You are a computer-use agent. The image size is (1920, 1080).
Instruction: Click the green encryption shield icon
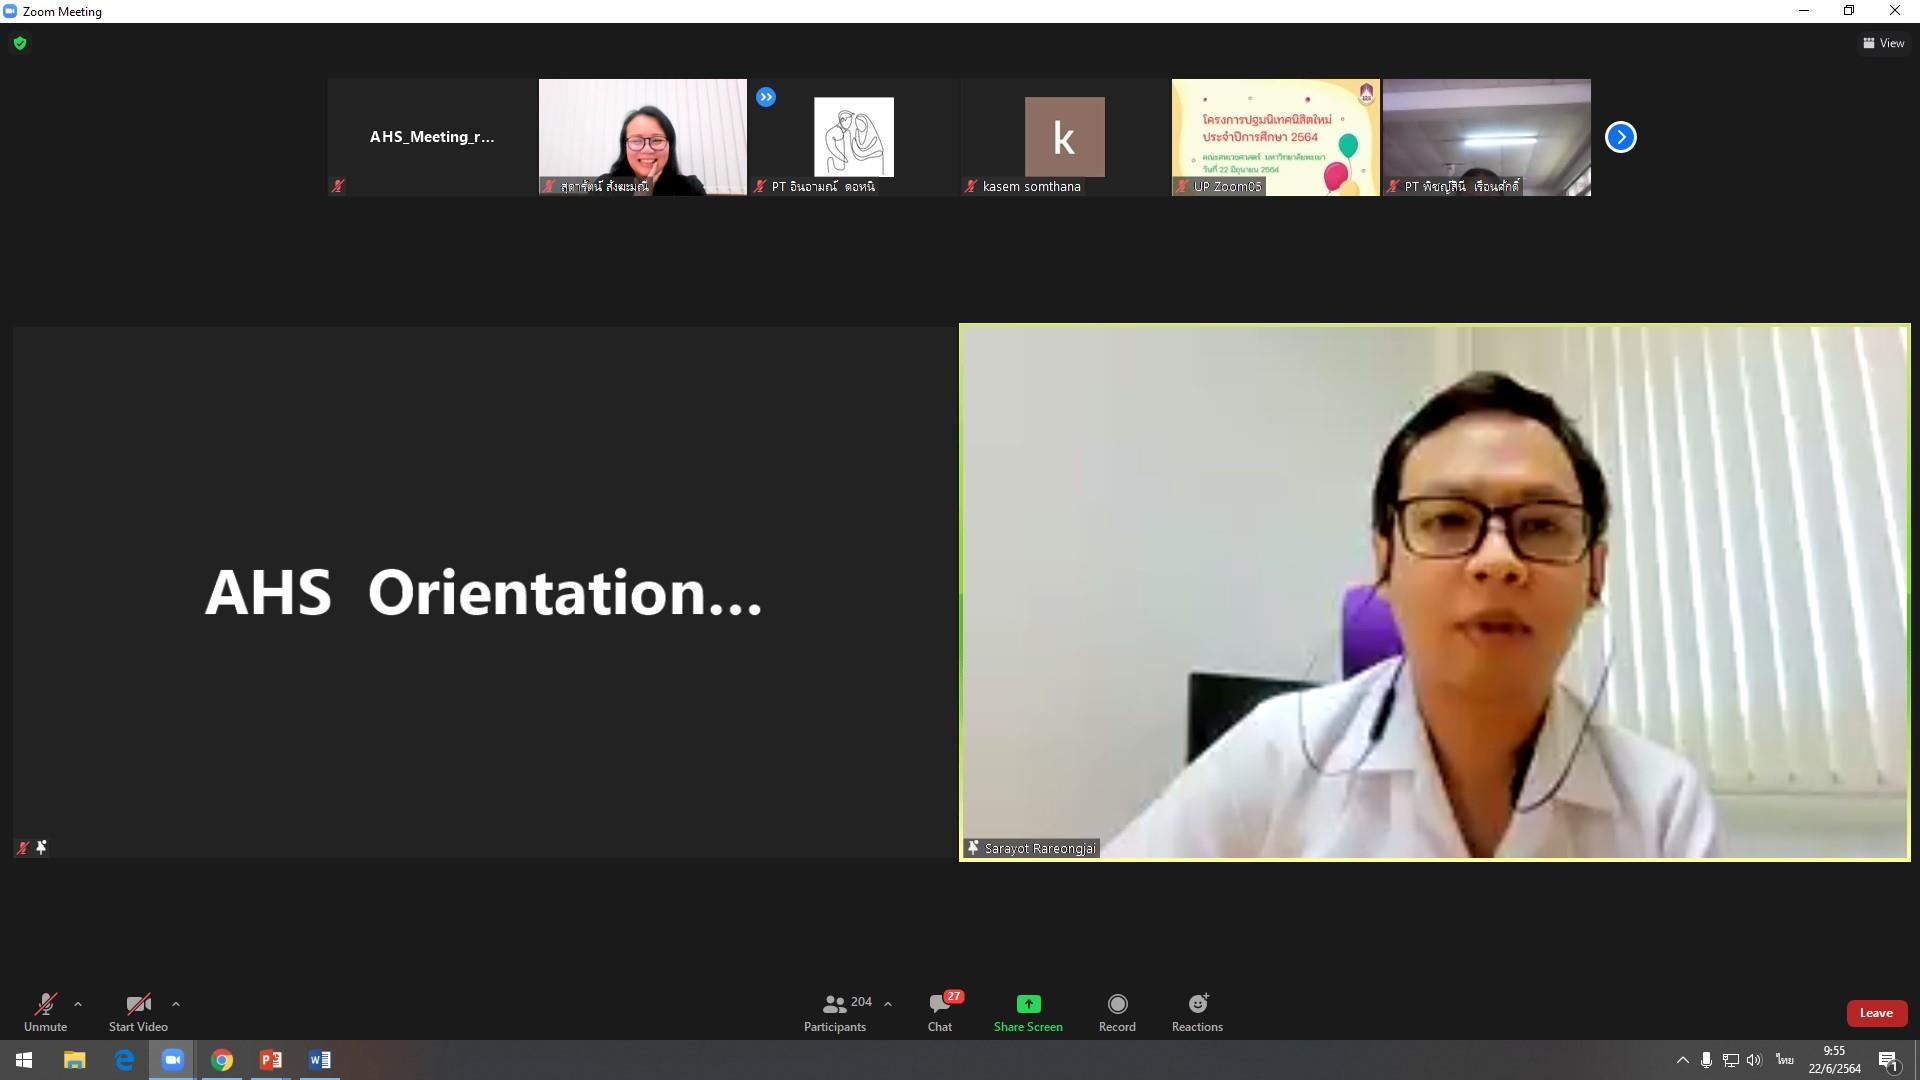(x=20, y=43)
